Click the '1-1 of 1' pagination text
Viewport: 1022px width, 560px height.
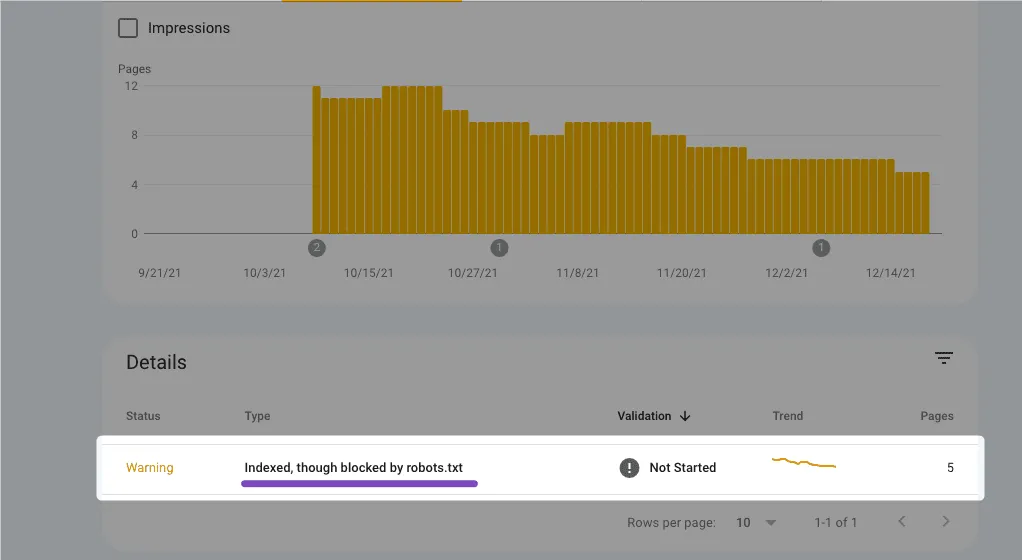[x=836, y=522]
